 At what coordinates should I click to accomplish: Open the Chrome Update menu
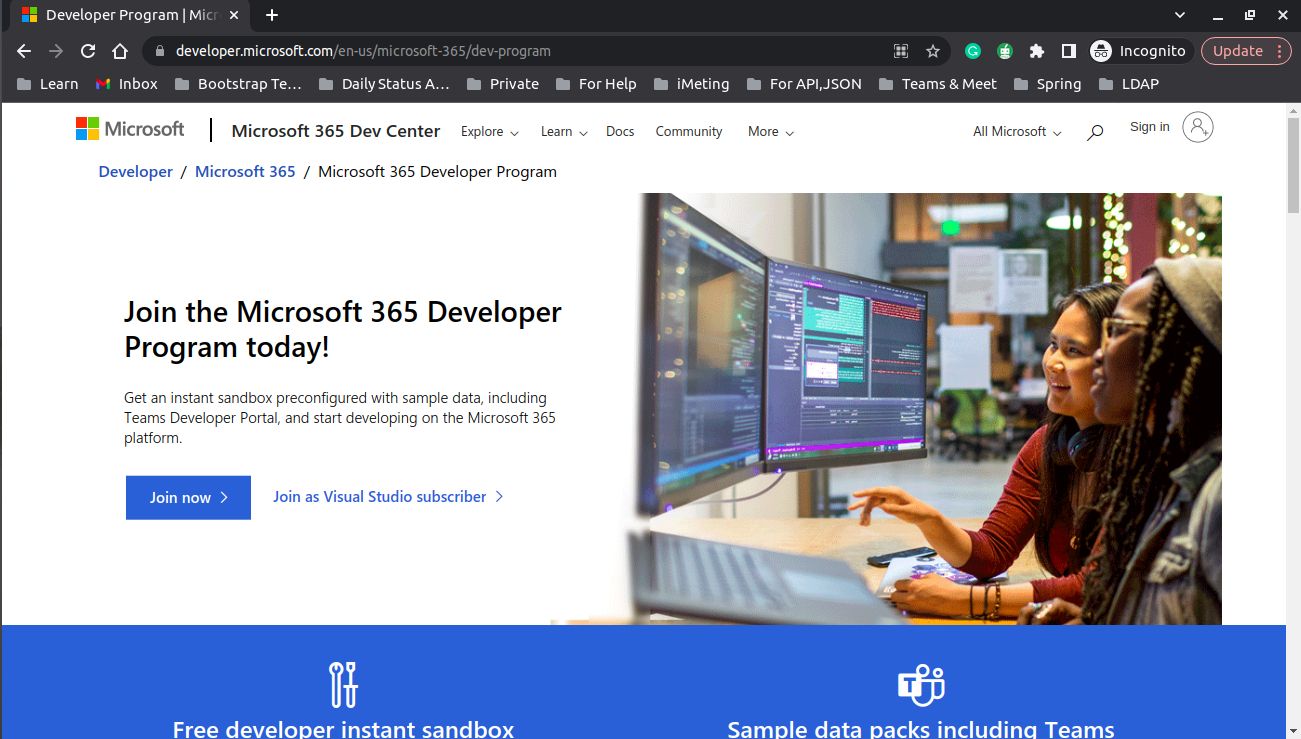[x=1246, y=51]
